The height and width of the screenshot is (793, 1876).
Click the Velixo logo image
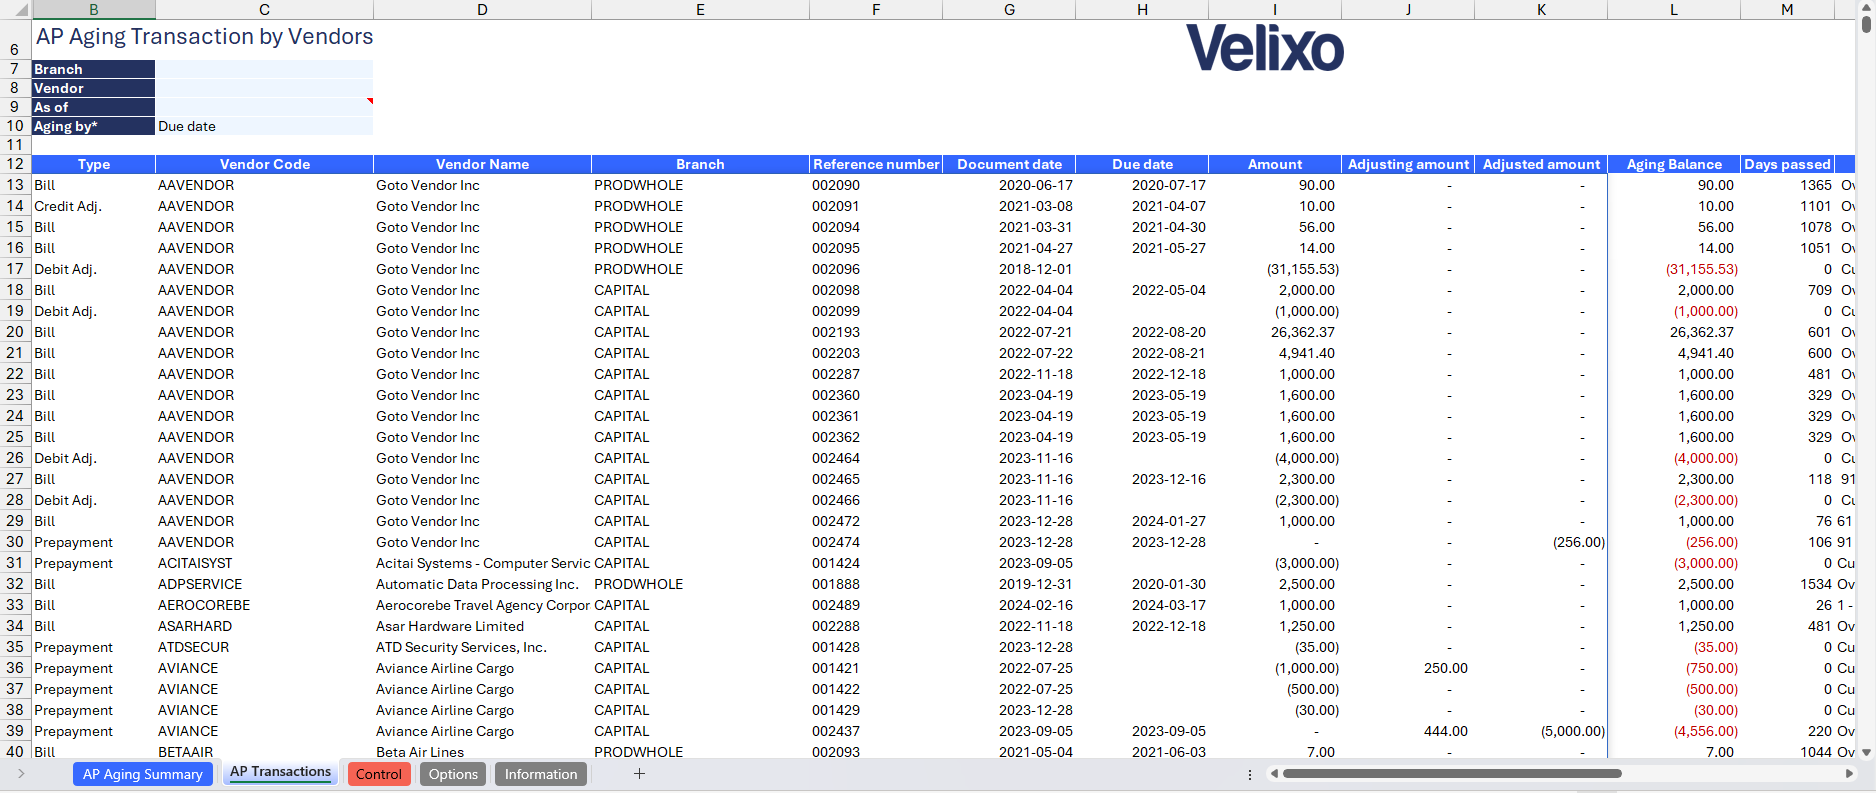[x=1264, y=48]
